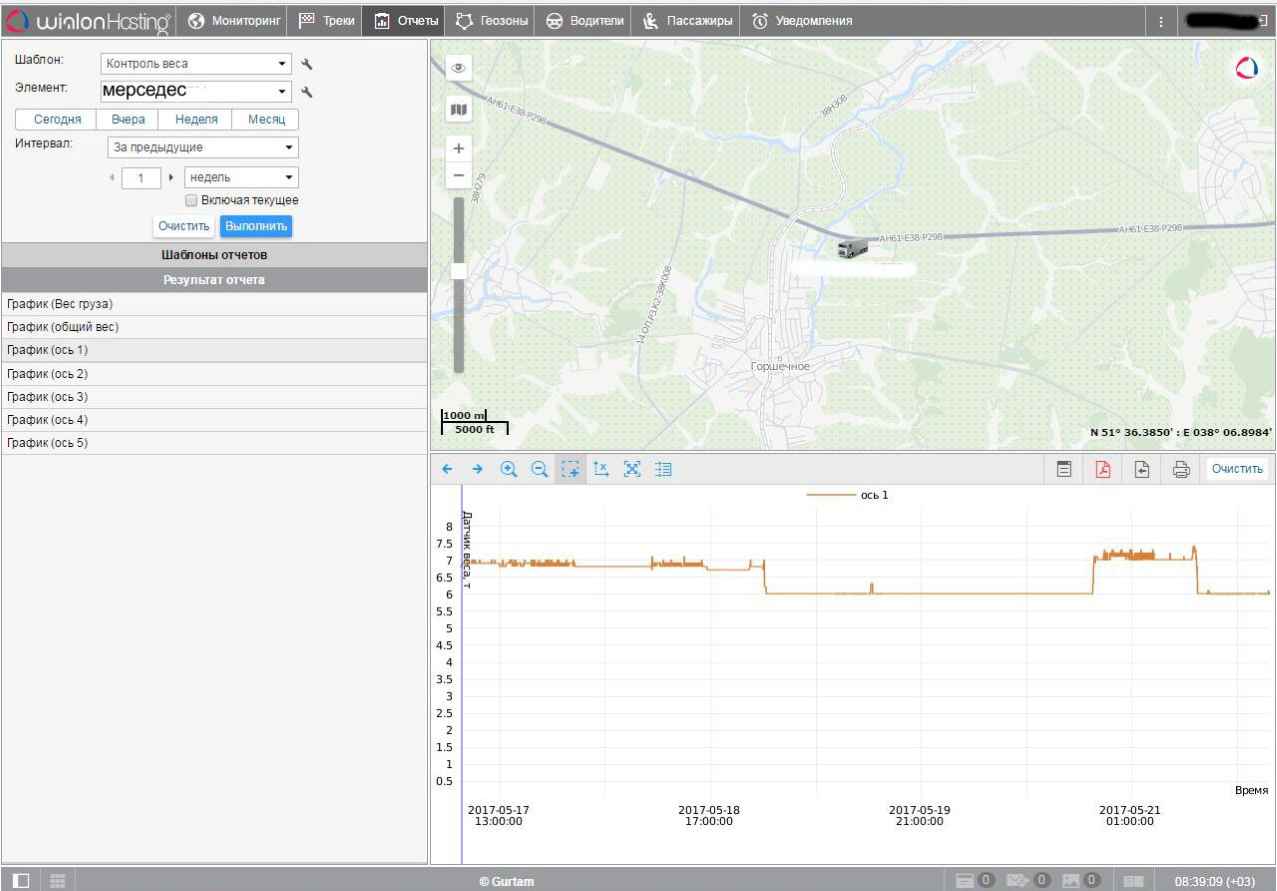The width and height of the screenshot is (1277, 891).
Task: Toggle the rectangle zoom selection tool in chart toolbar
Action: [570, 469]
